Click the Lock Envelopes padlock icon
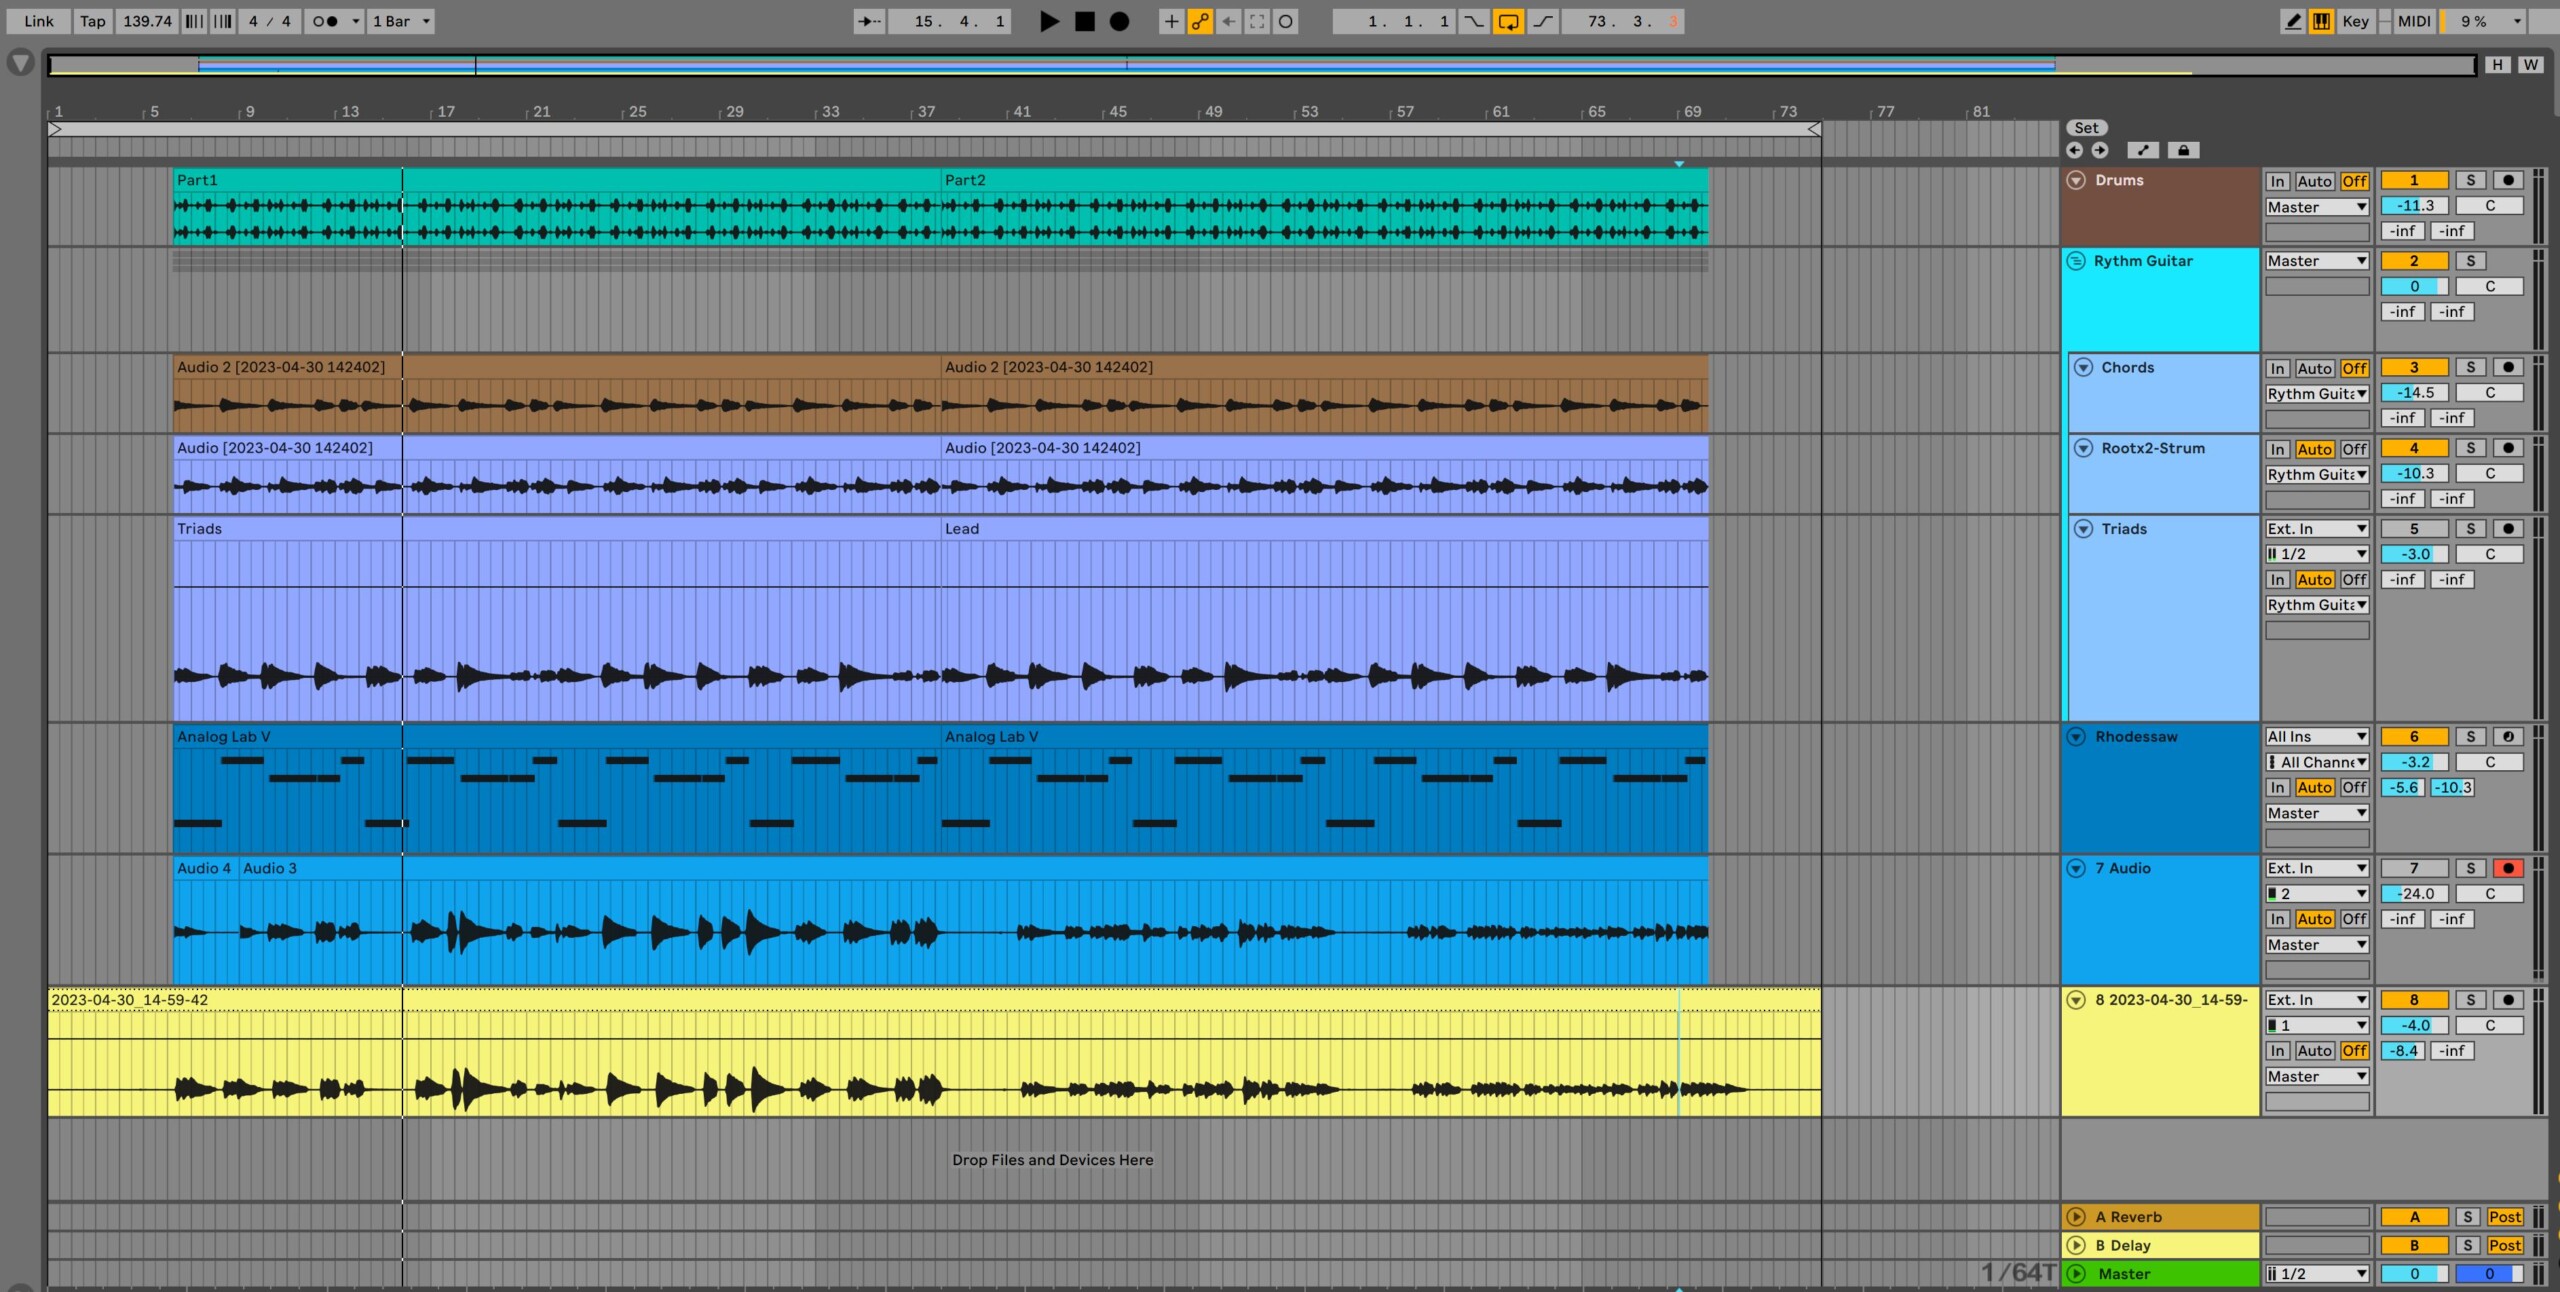The width and height of the screenshot is (2560, 1292). [2183, 150]
